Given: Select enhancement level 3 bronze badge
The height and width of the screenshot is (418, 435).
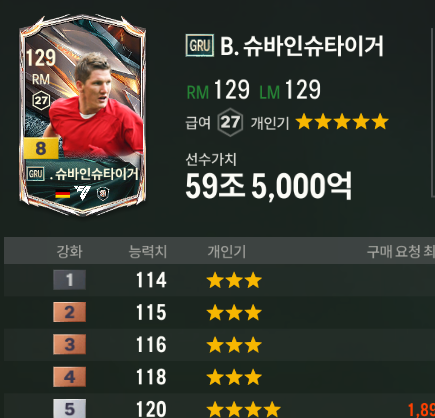Looking at the screenshot, I should click(69, 344).
